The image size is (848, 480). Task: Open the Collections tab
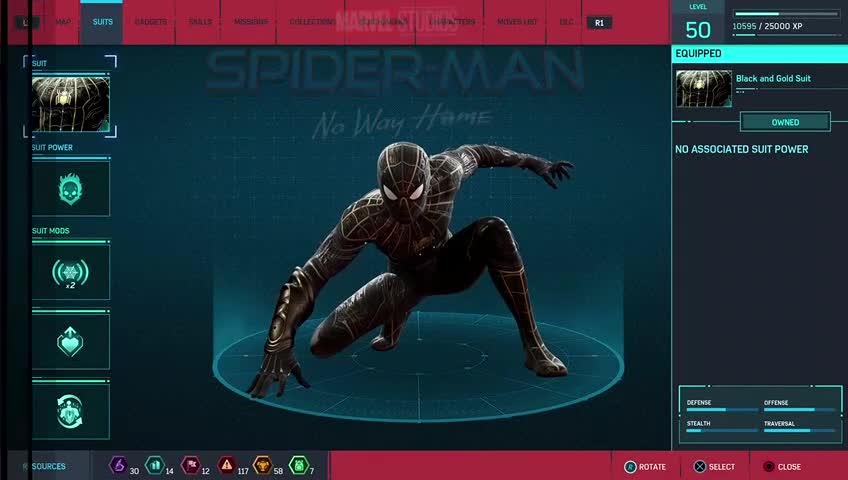(x=313, y=22)
